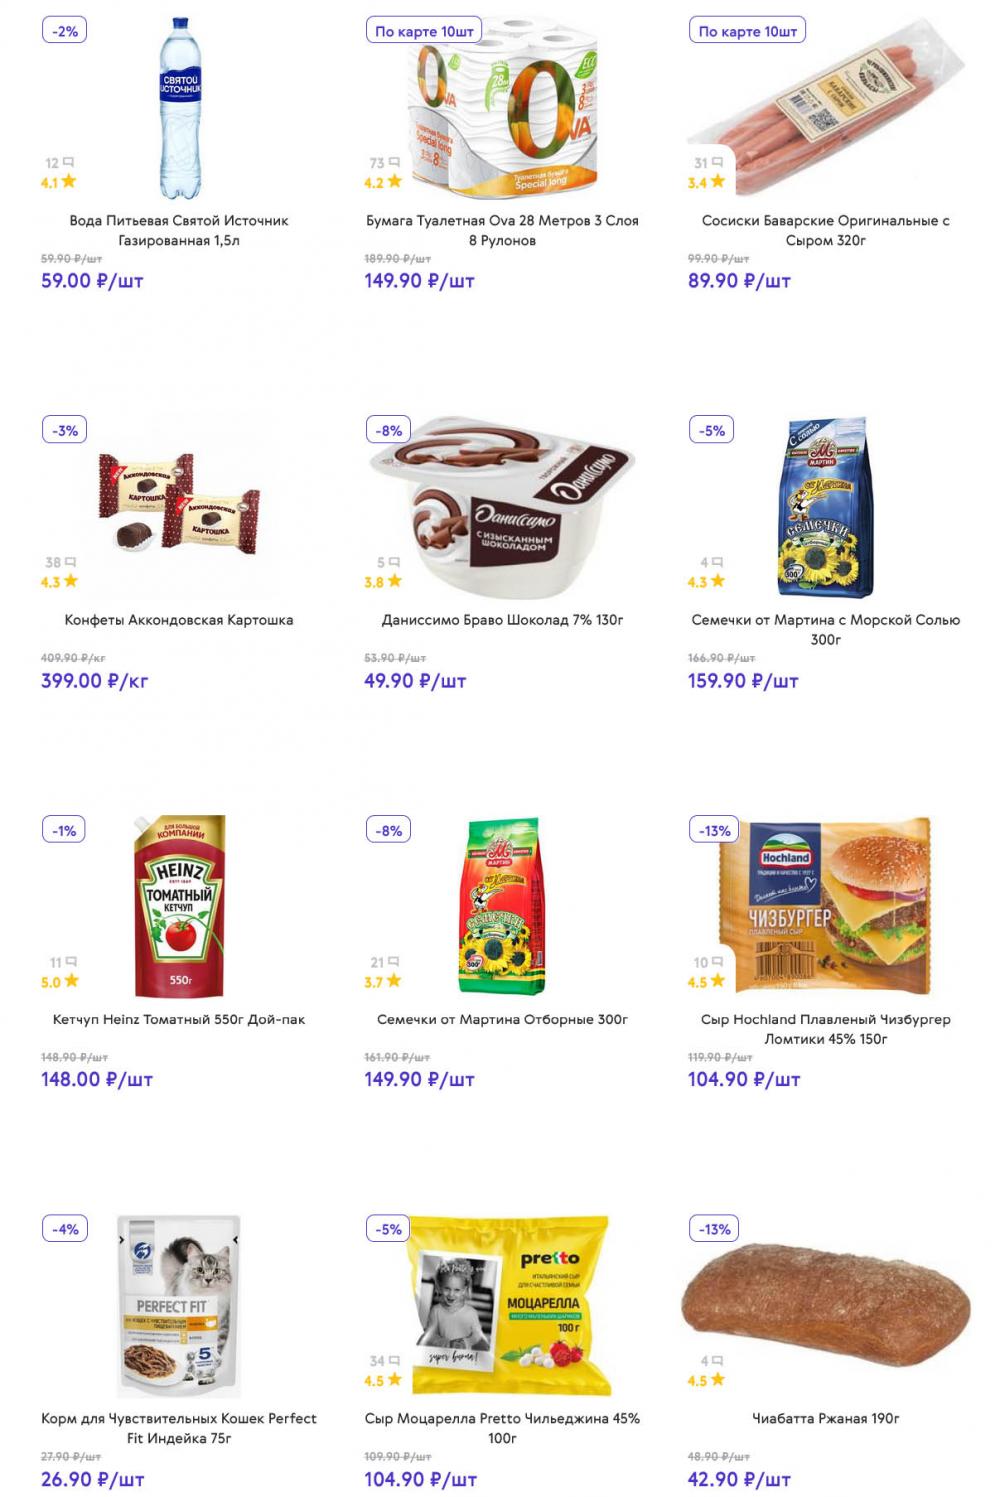The image size is (1000, 1497).
Task: Open the comments icon on Hochland Чизбургер cheese
Action: (717, 962)
